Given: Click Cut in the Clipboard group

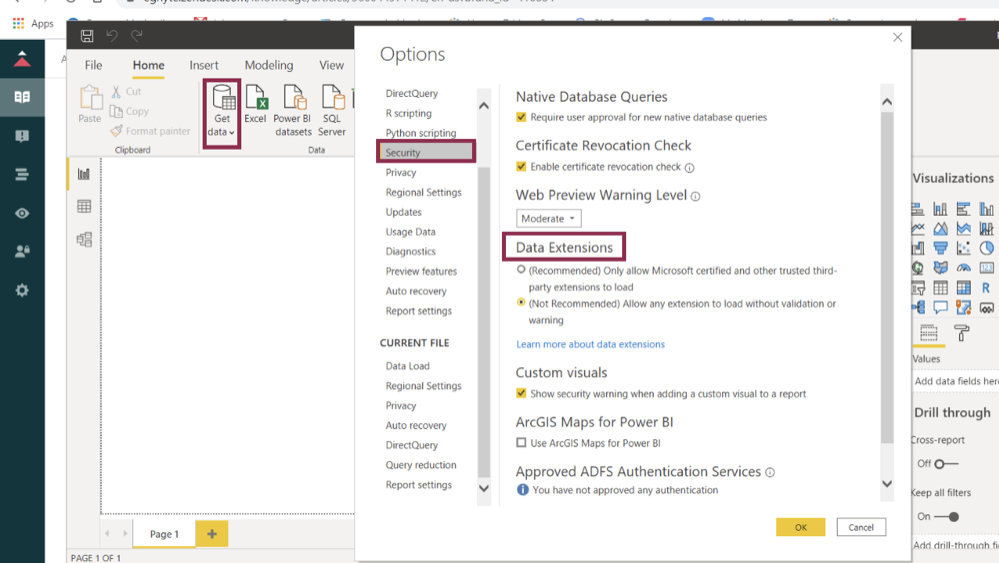Looking at the screenshot, I should [x=126, y=92].
